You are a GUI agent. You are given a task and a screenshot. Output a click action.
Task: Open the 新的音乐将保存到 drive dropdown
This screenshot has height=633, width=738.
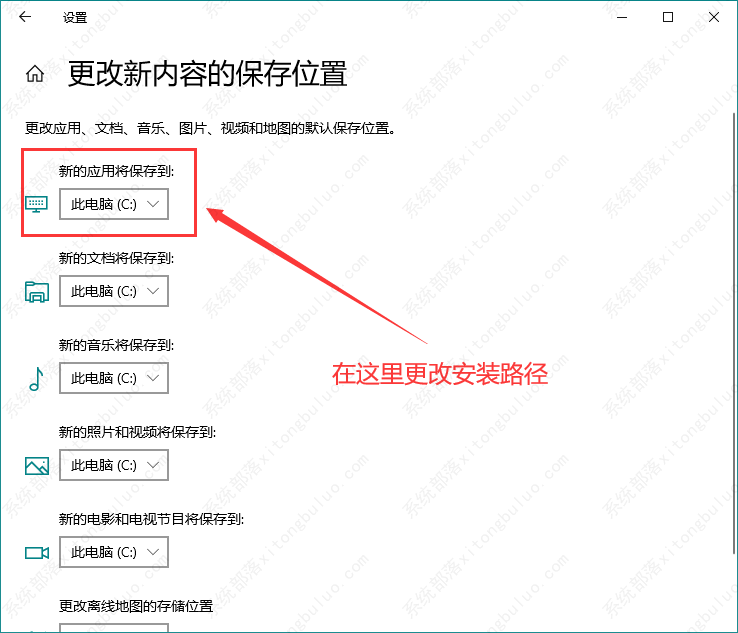pyautogui.click(x=114, y=378)
